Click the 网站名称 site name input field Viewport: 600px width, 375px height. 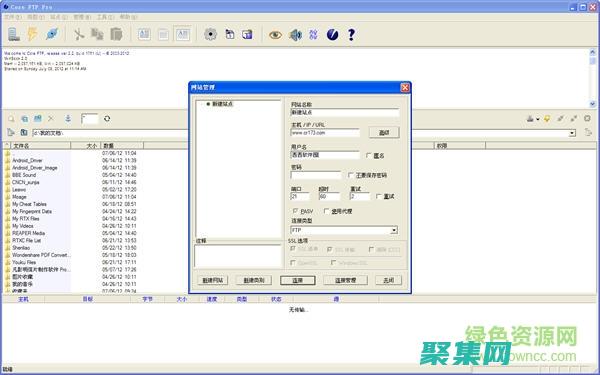coord(345,112)
